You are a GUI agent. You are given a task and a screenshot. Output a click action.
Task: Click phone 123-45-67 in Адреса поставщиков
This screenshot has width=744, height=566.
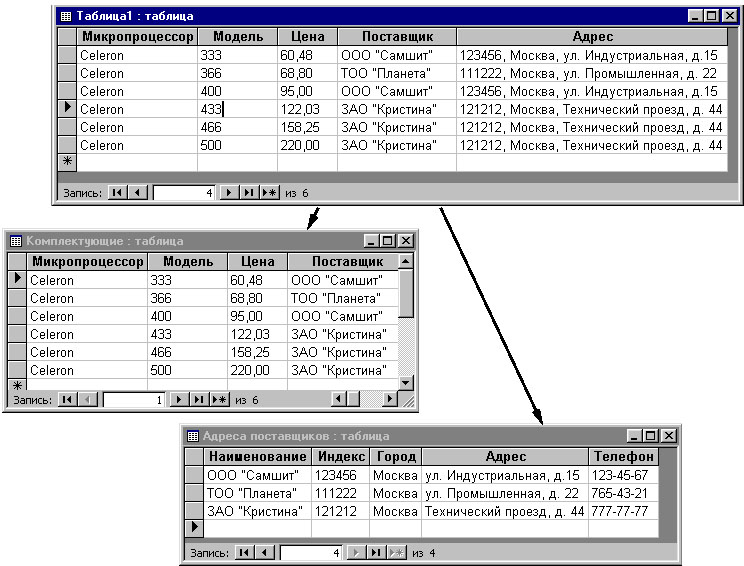[x=623, y=475]
